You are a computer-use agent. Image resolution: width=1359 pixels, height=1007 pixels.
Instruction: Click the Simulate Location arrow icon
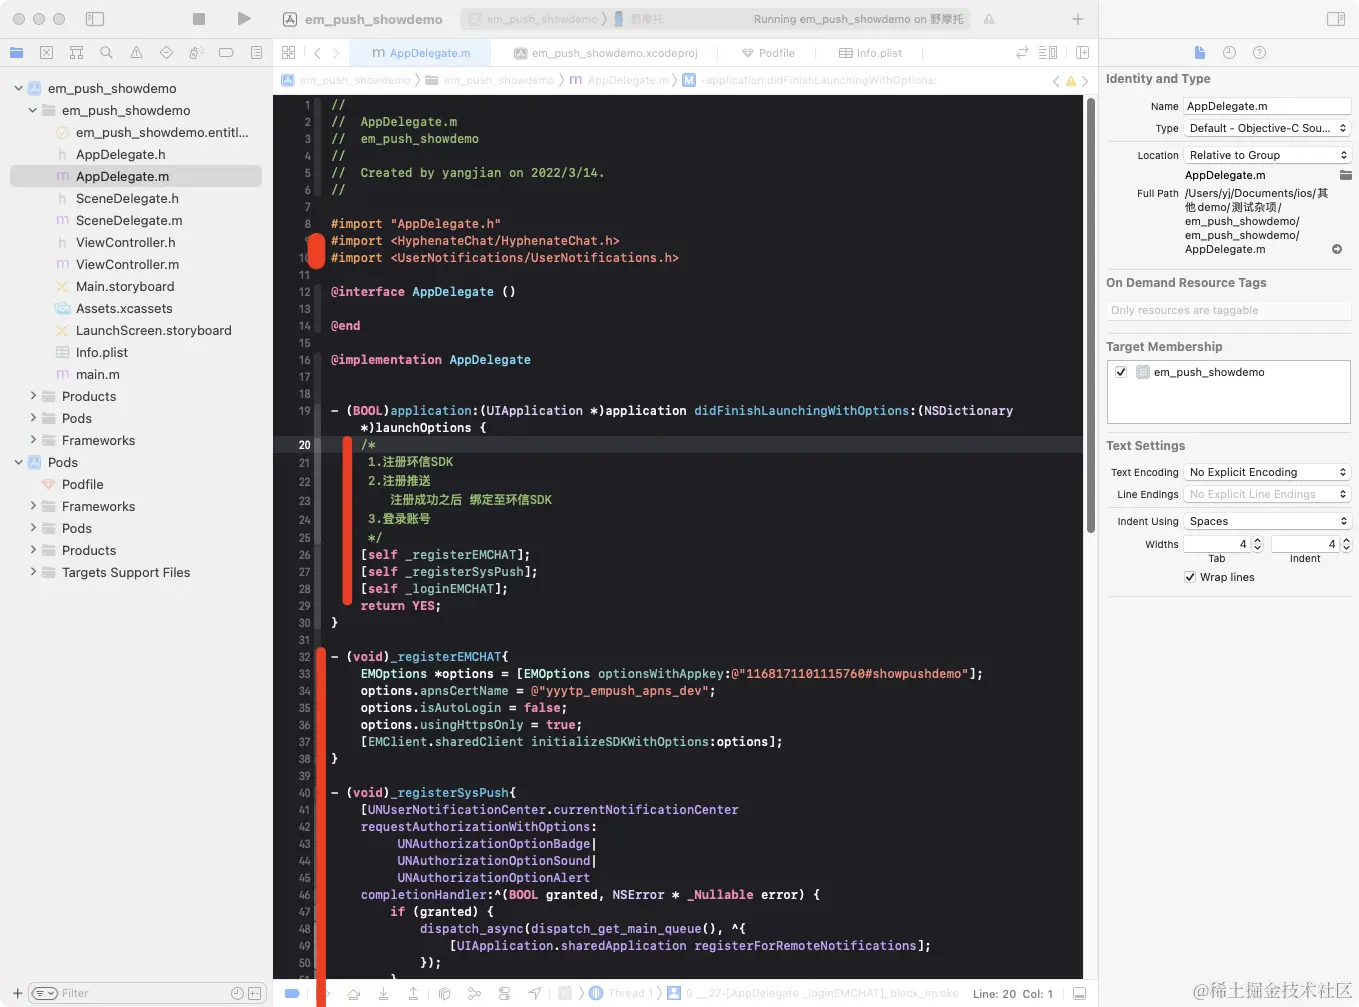point(535,993)
